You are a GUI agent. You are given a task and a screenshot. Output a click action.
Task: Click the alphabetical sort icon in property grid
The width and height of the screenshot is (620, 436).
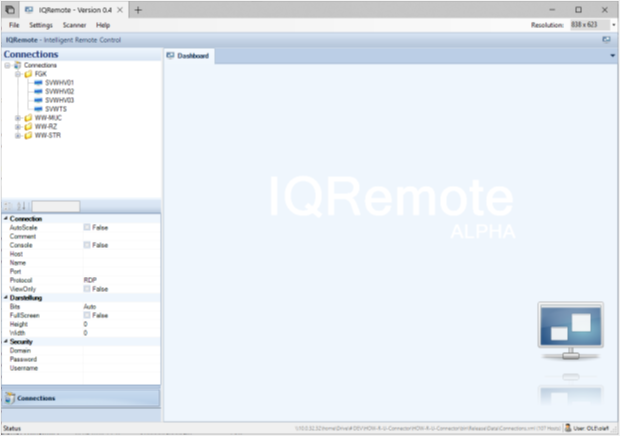click(x=23, y=206)
